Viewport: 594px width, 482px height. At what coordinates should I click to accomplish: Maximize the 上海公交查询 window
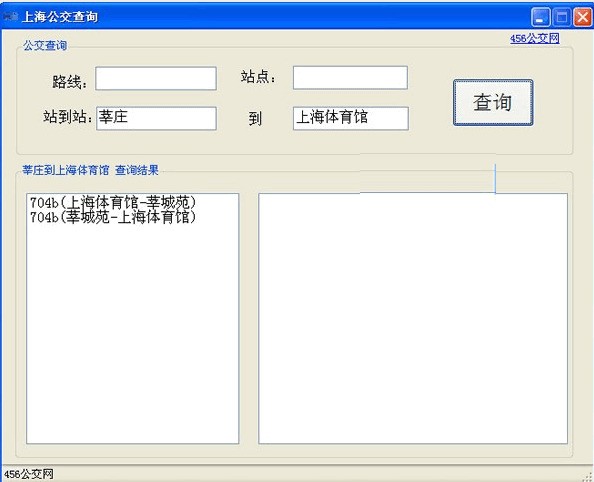pos(562,17)
